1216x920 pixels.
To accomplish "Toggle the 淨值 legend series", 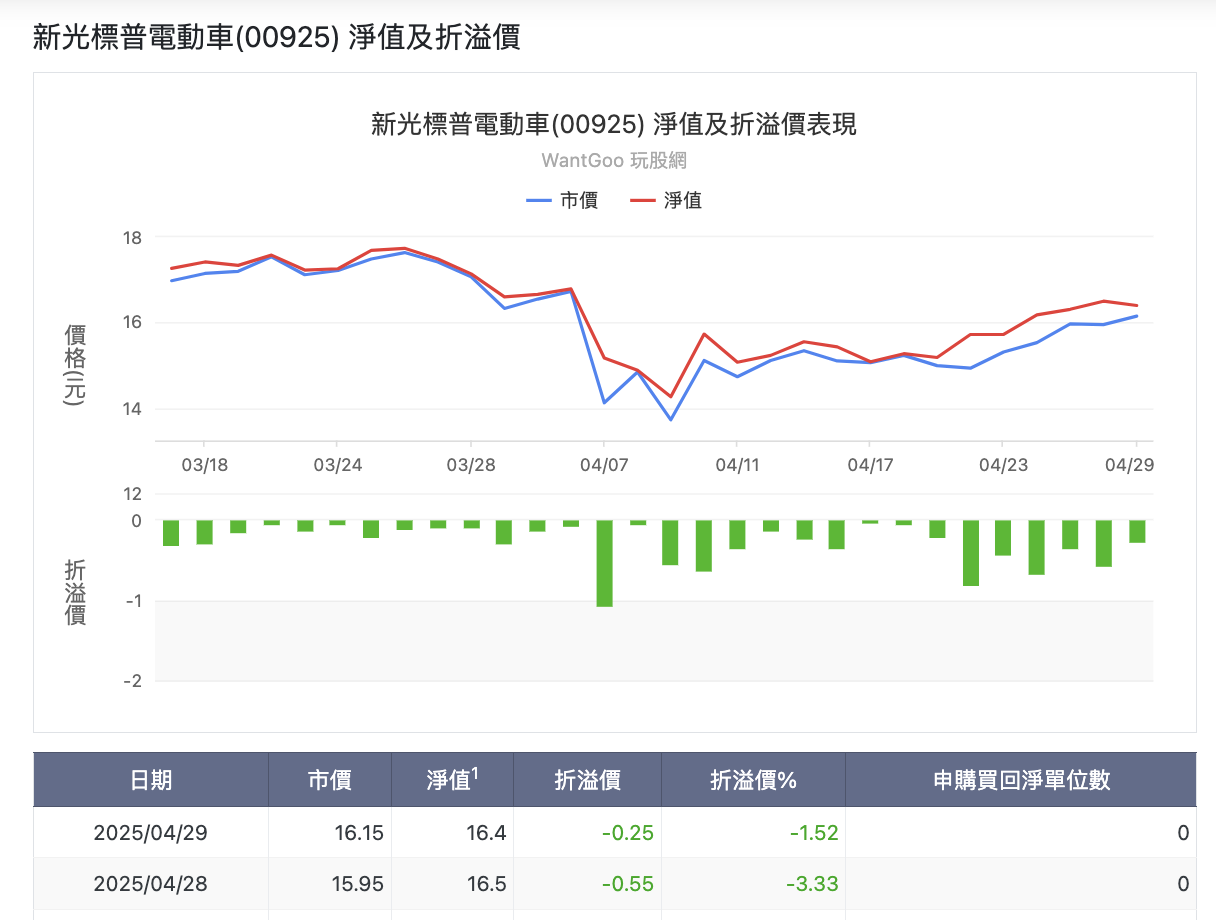I will [x=666, y=200].
